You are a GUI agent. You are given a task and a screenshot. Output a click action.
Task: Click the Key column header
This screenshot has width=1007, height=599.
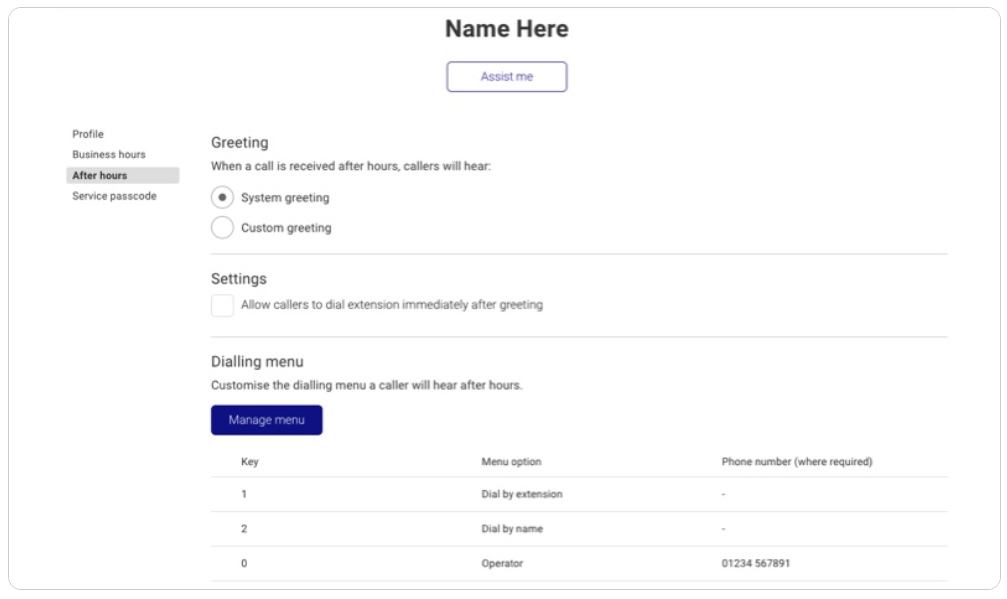(250, 462)
